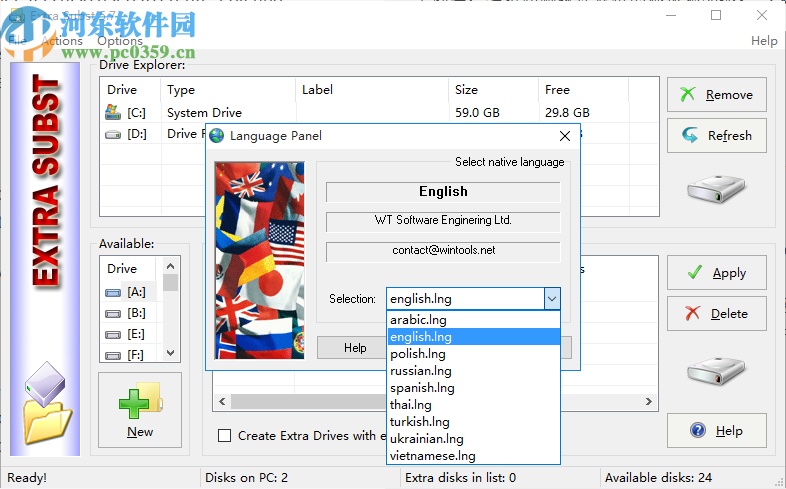Click Available disks: 24 status entry
Viewport: 786px width, 489px height.
[658, 477]
